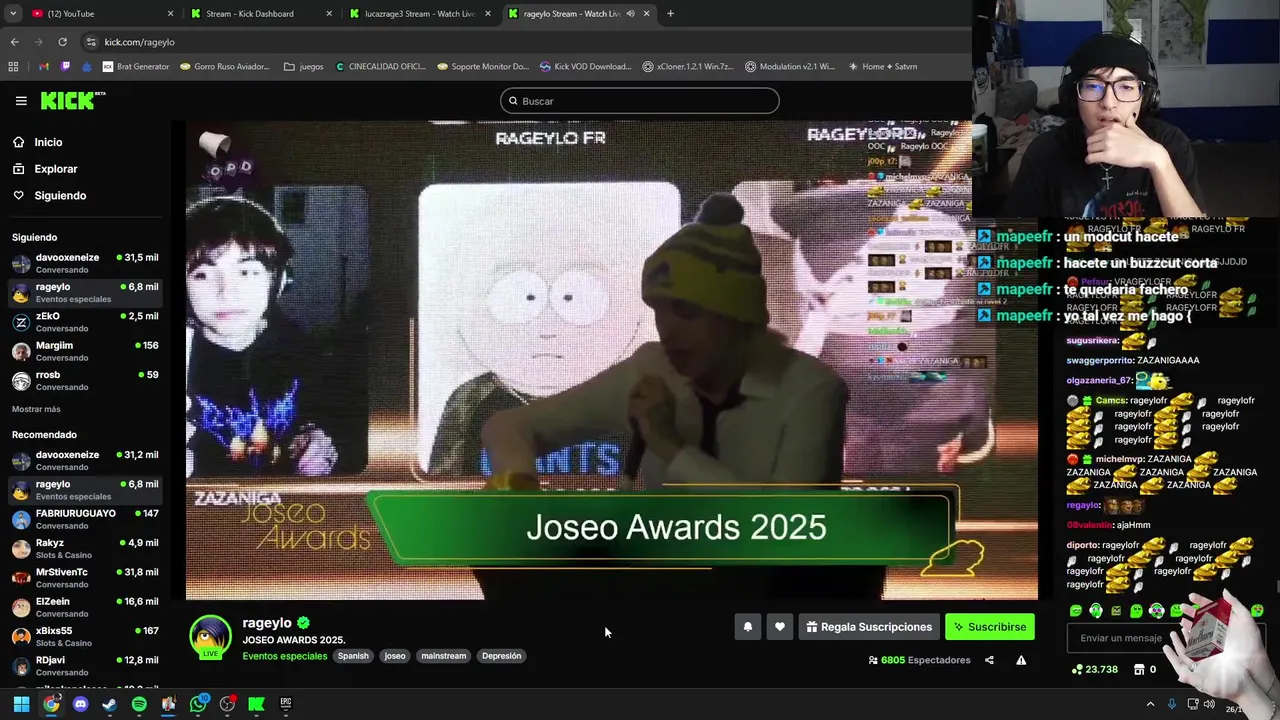Expand the Mostrar más list
Viewport: 1280px width, 720px height.
(36, 409)
